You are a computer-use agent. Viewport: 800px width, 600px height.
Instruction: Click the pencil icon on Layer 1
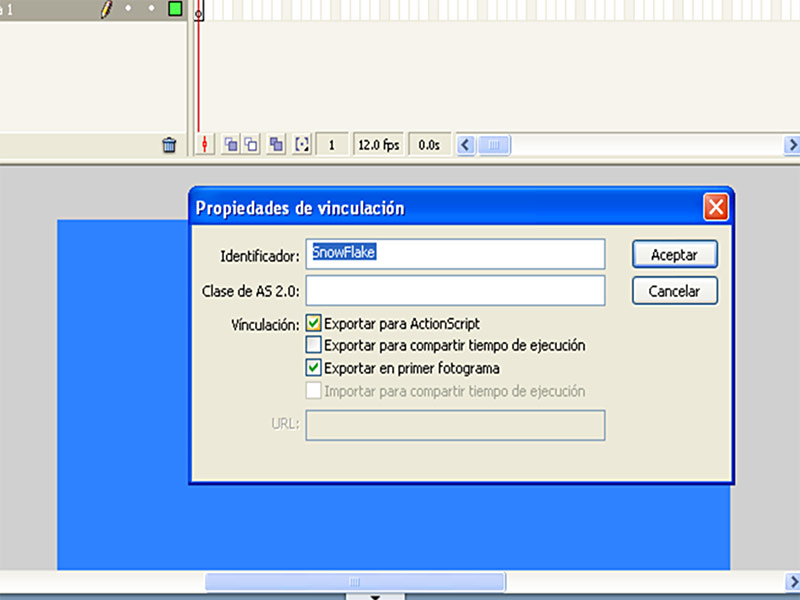coord(106,8)
